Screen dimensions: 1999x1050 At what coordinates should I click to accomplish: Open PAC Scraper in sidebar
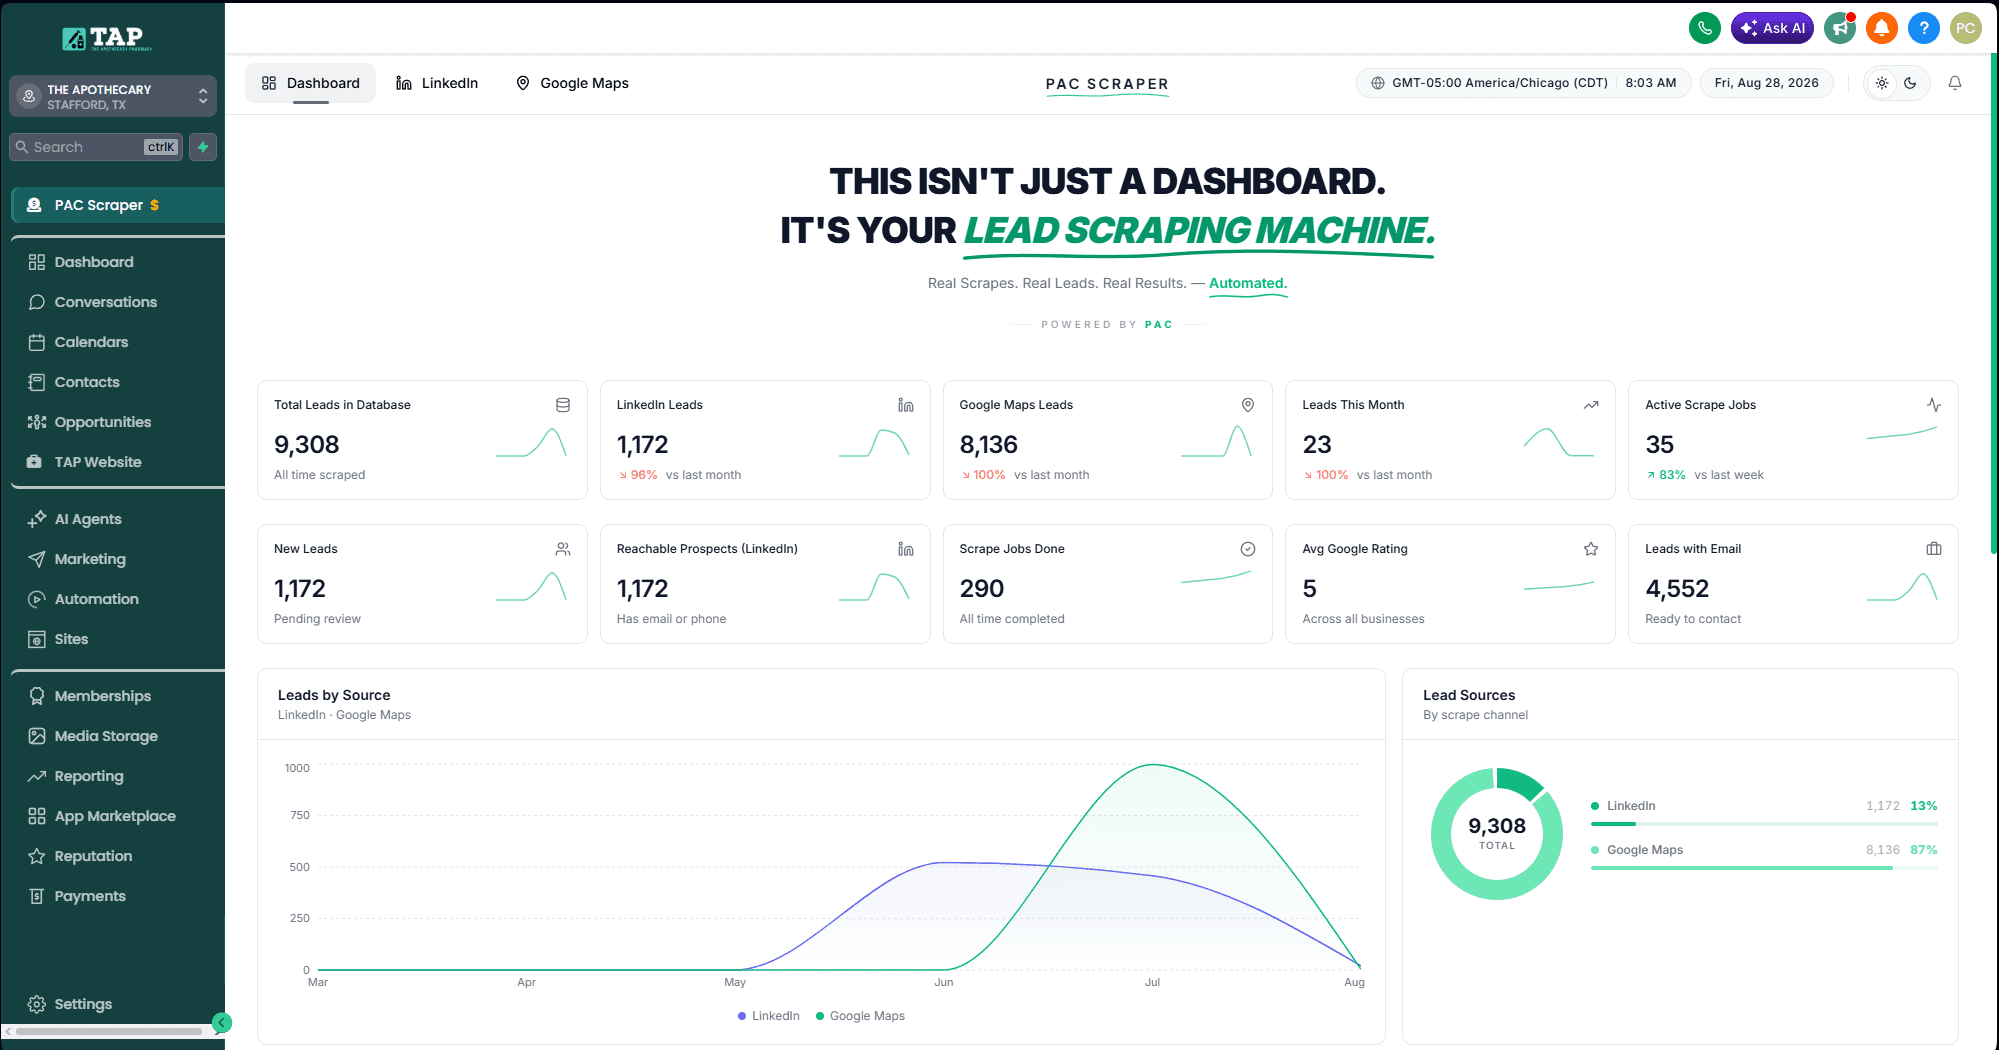117,205
